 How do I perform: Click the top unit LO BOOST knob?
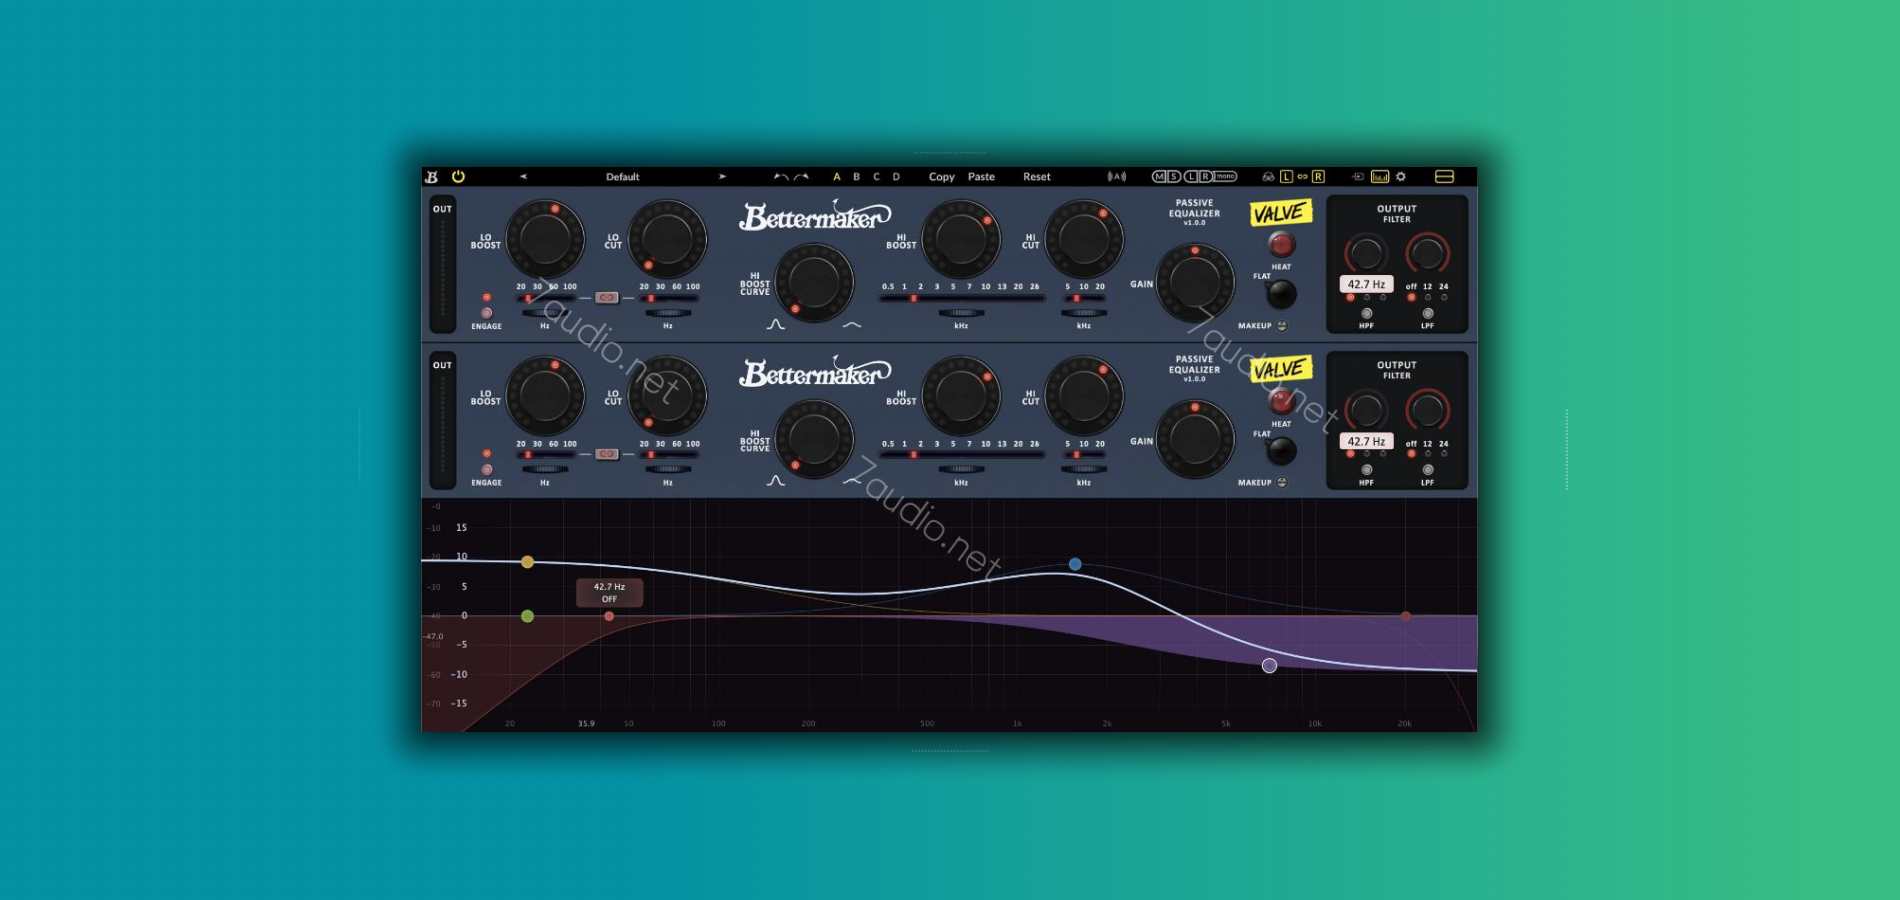[545, 239]
